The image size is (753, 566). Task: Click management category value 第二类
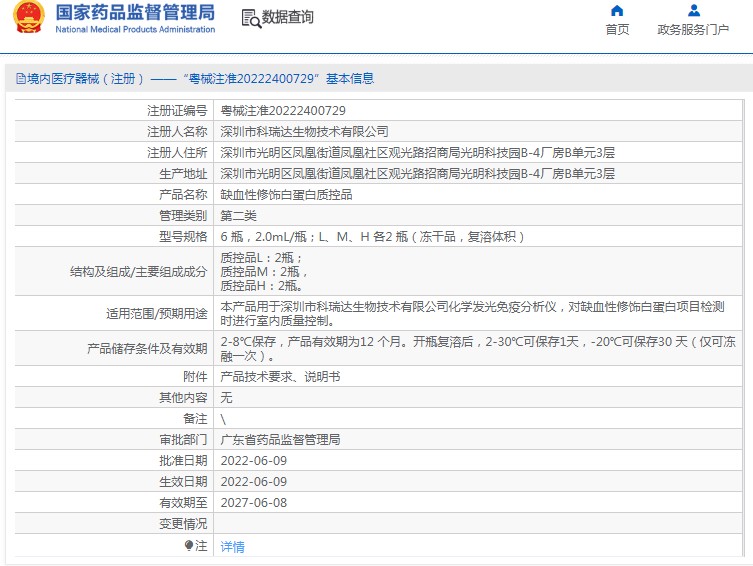239,216
